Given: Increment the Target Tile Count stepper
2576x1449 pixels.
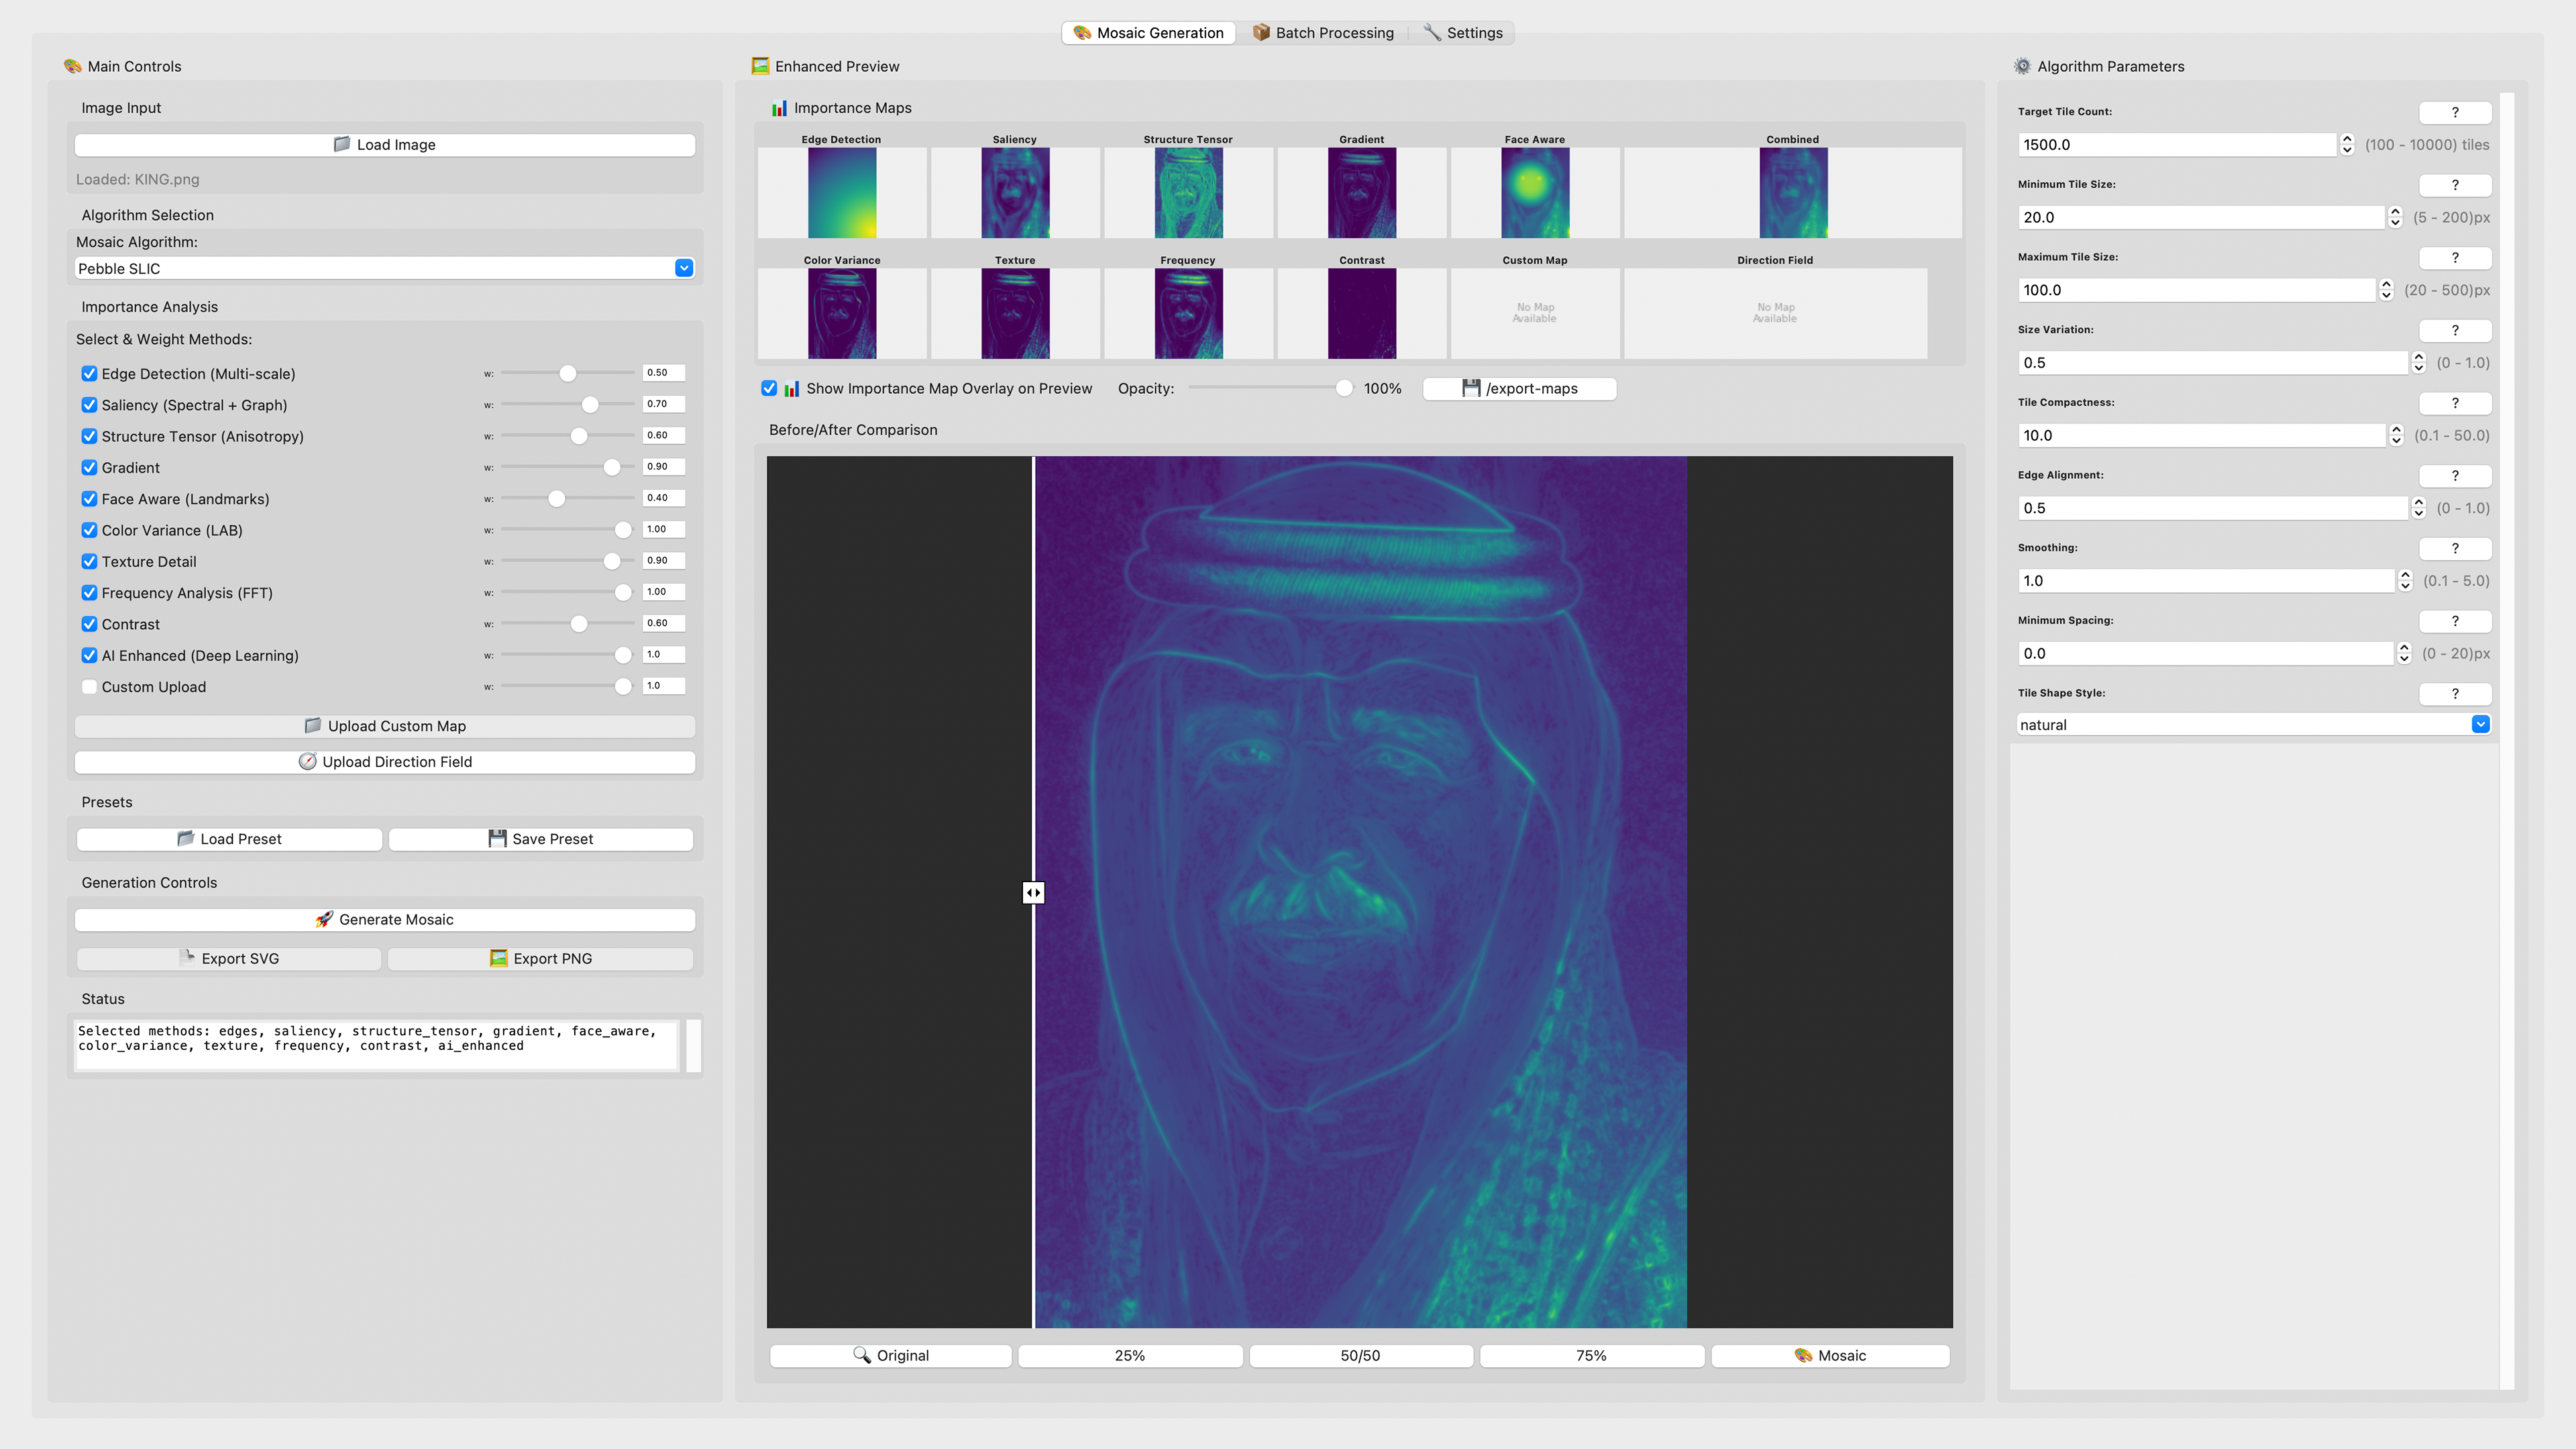Looking at the screenshot, I should pyautogui.click(x=2347, y=139).
